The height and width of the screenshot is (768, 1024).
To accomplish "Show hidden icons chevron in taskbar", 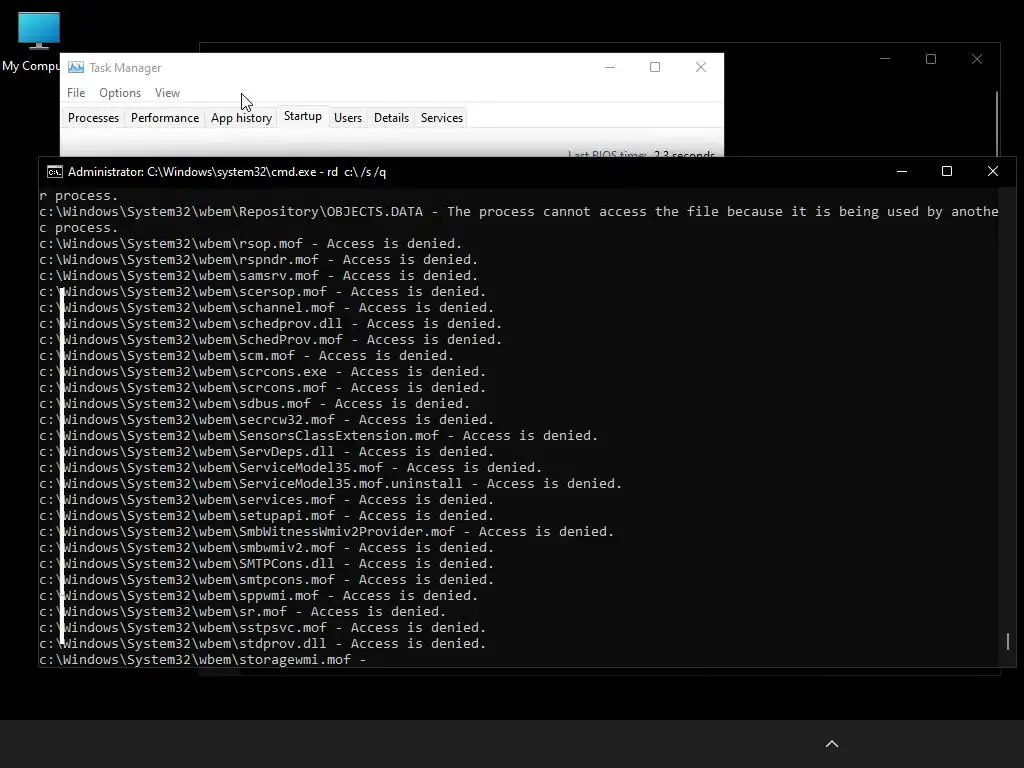I will [x=832, y=744].
